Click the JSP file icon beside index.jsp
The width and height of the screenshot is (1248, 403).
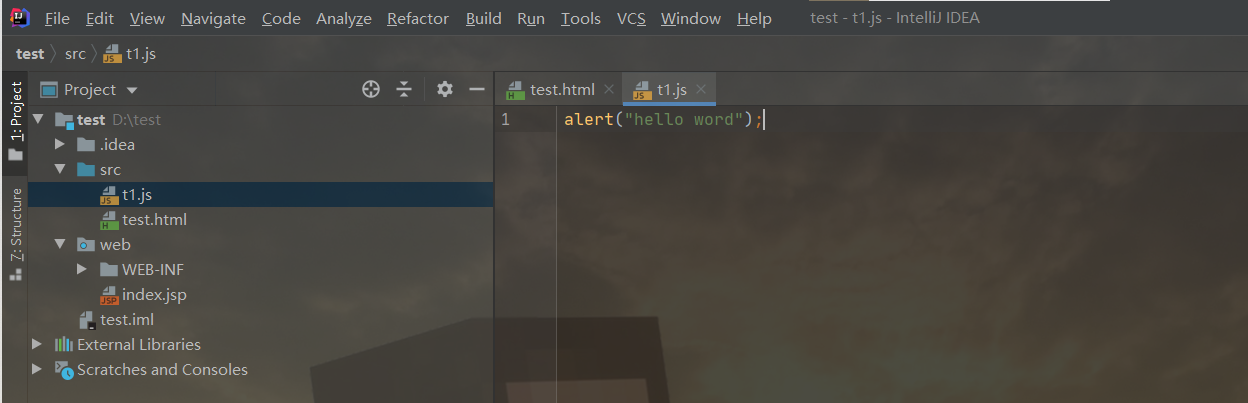click(109, 295)
